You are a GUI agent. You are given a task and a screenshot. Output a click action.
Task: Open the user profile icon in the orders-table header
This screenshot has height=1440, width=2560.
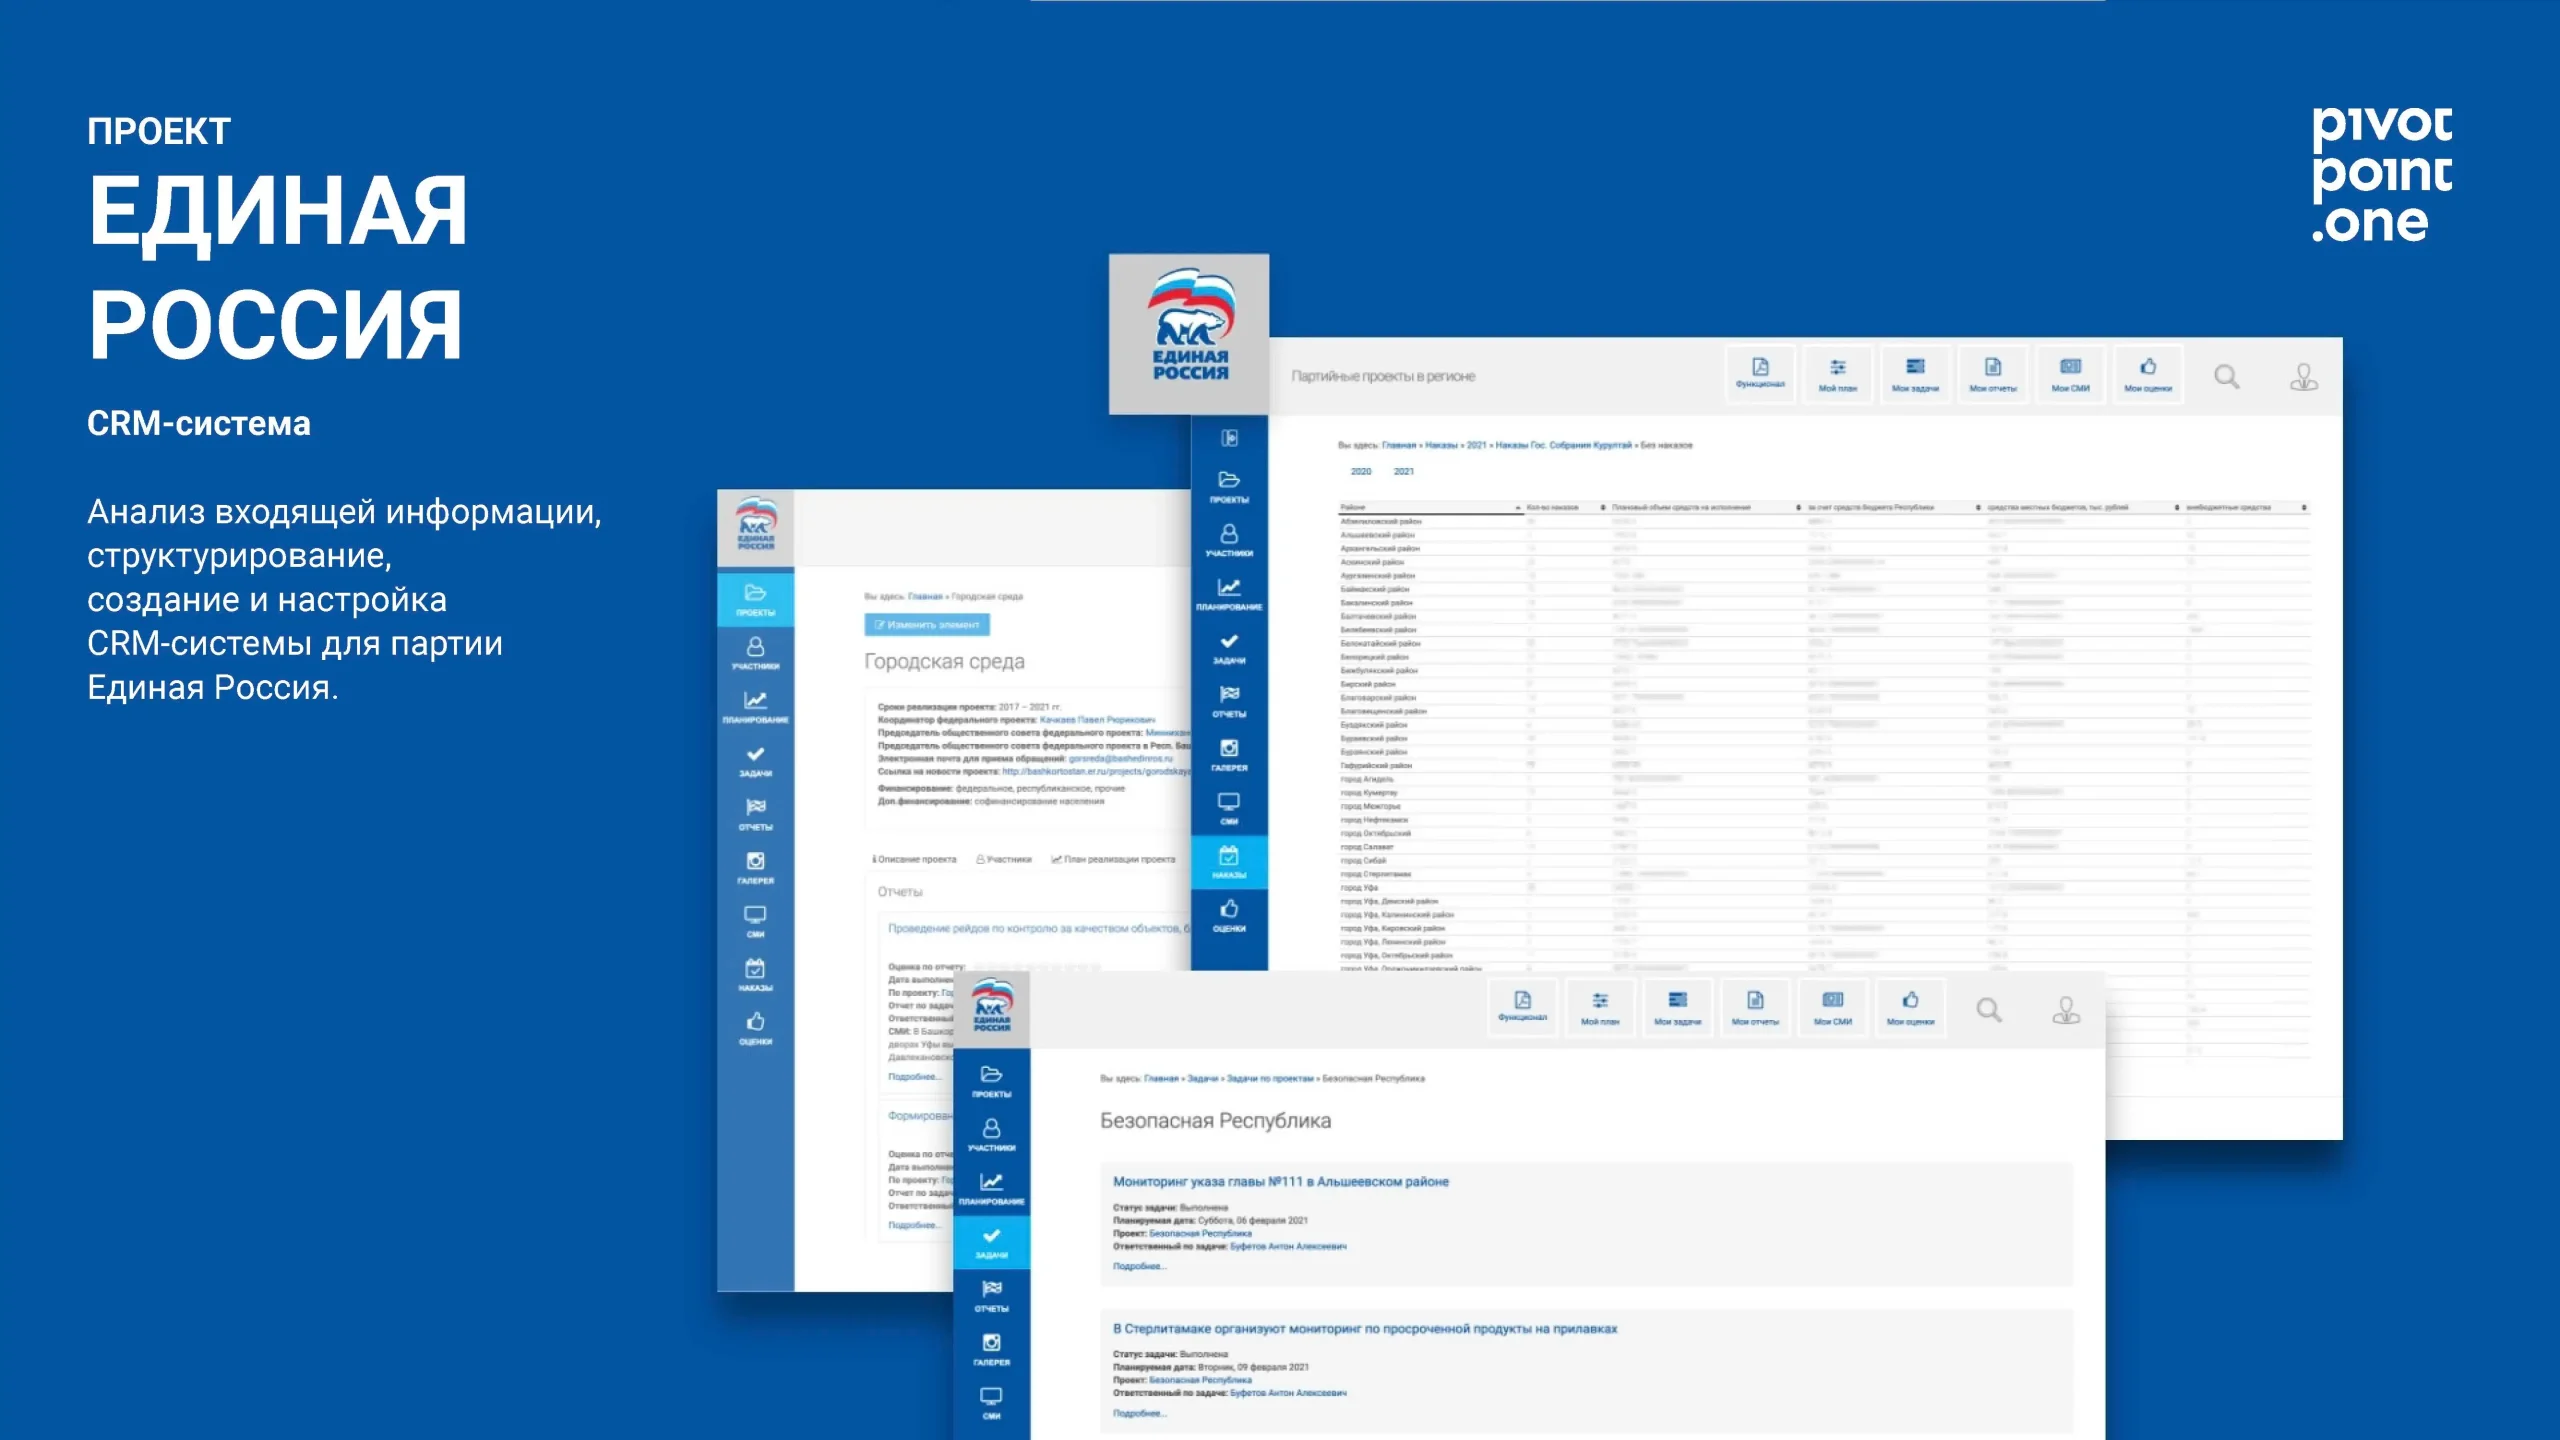[2303, 377]
